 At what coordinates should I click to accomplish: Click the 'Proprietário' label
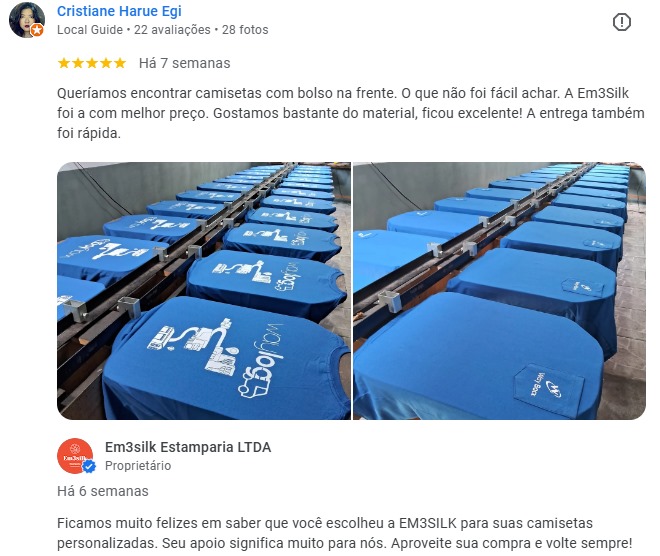pos(138,466)
